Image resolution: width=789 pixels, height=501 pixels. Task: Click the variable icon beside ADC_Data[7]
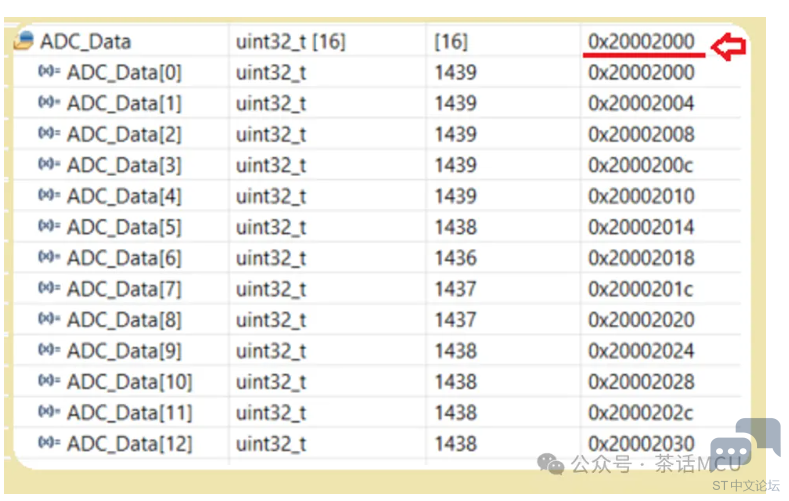49,288
